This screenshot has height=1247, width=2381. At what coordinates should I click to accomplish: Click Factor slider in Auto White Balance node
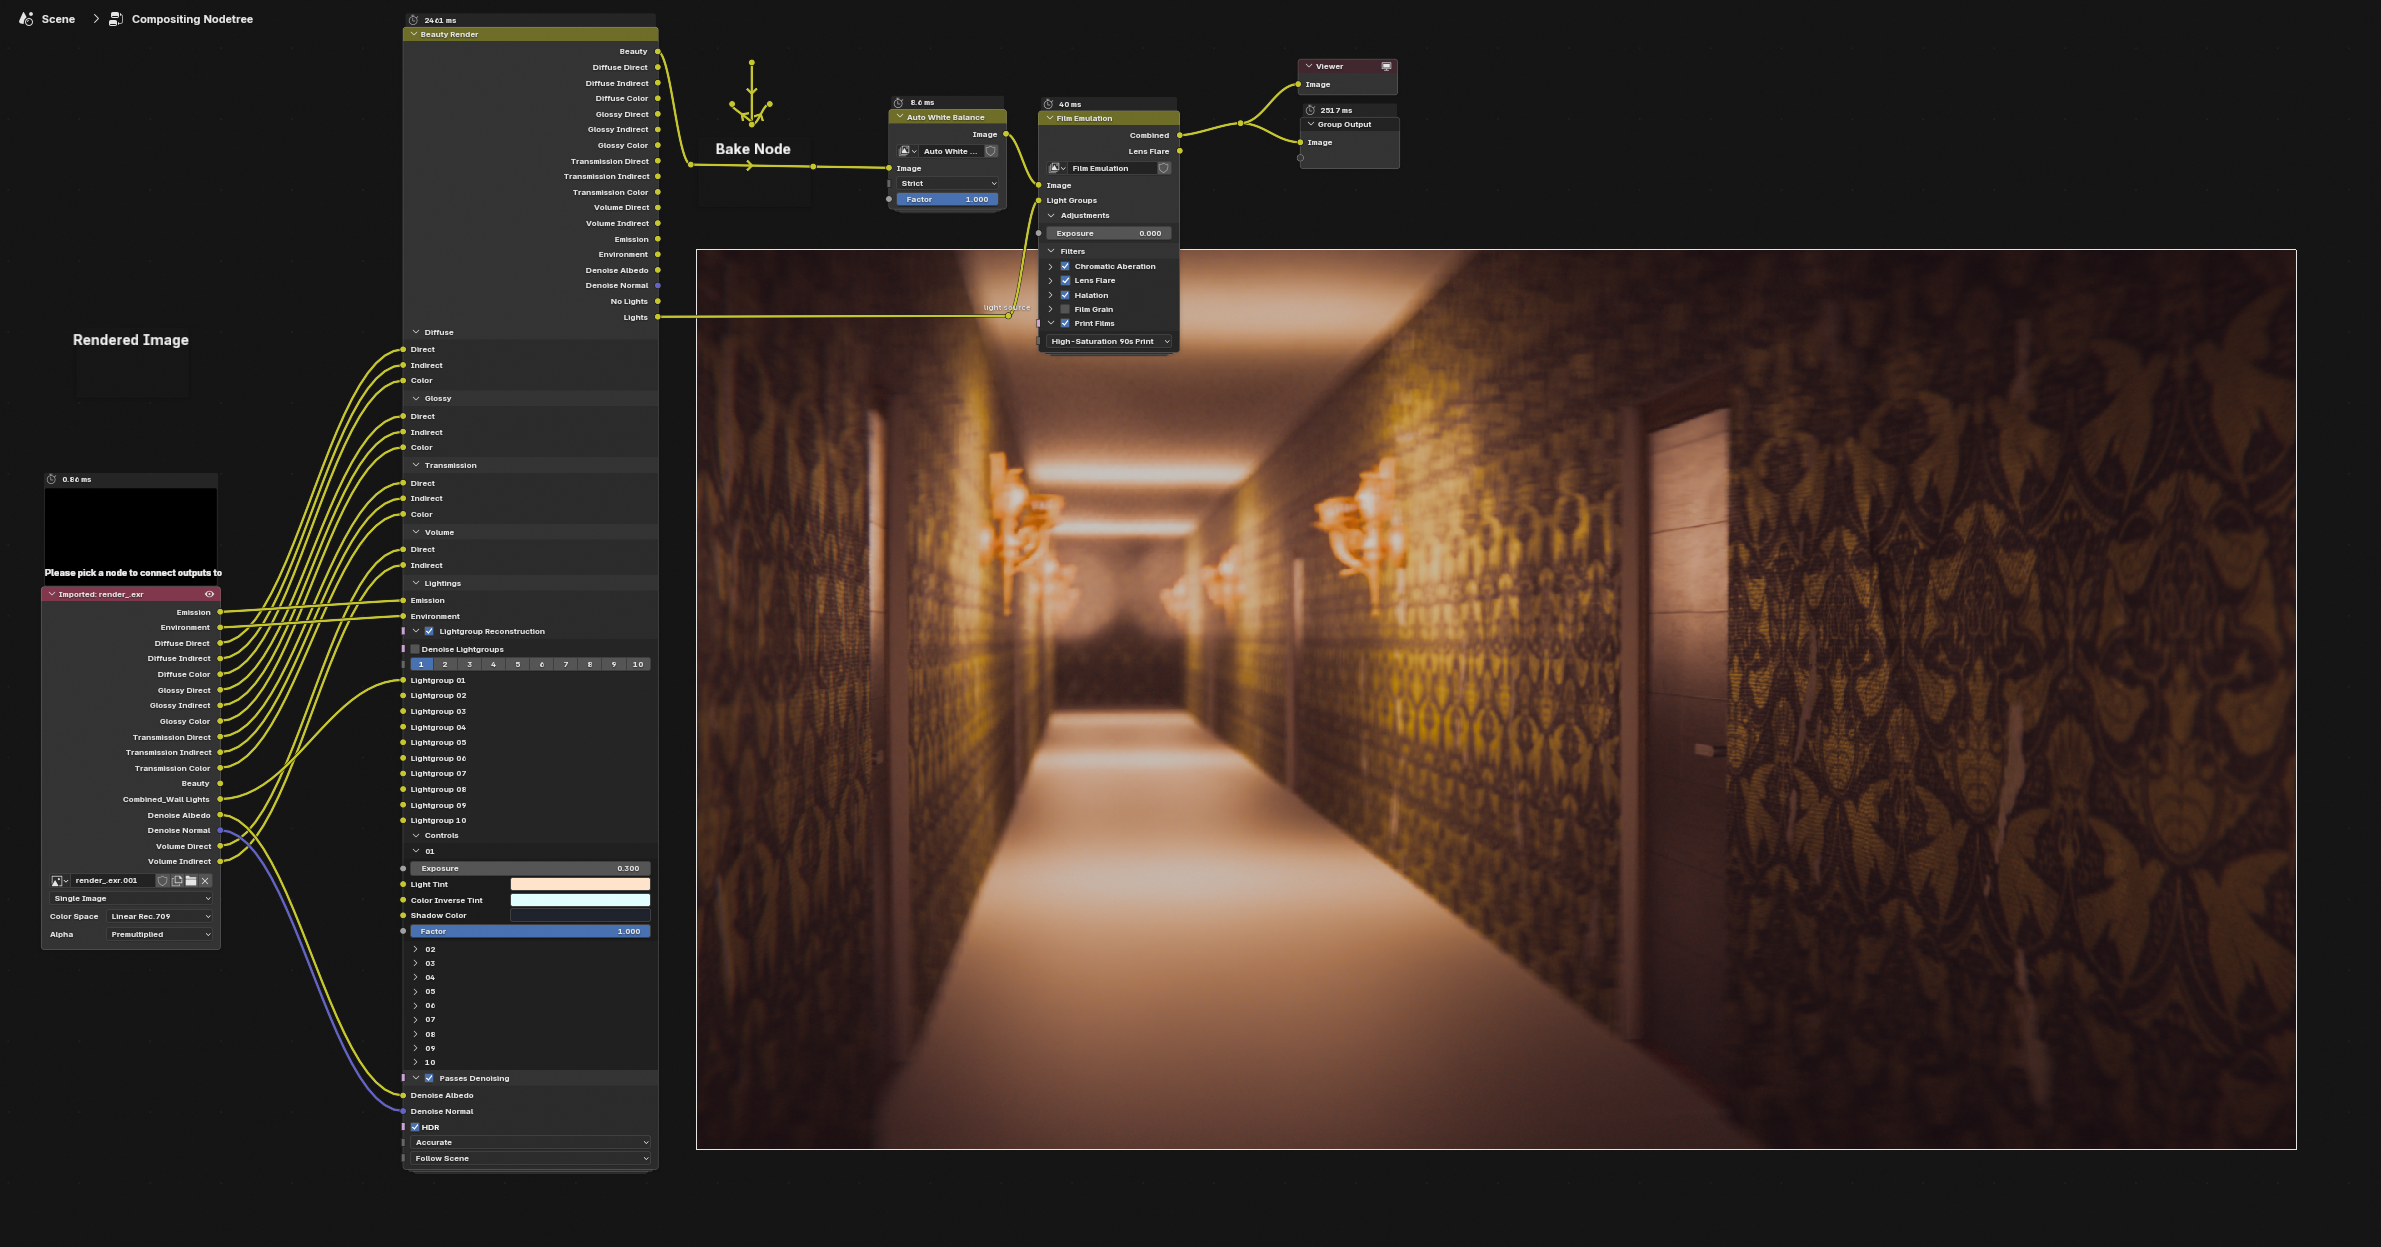point(947,199)
